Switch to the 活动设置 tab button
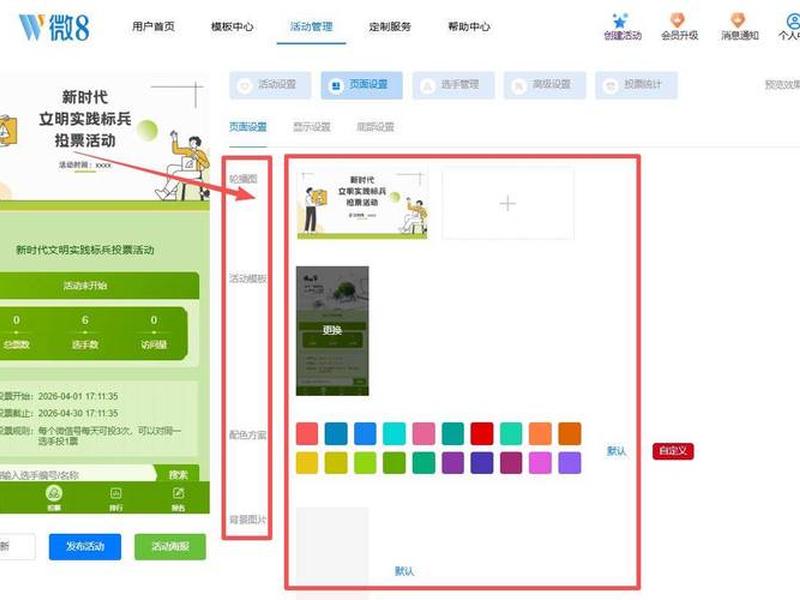Image resolution: width=800 pixels, height=600 pixels. coord(270,85)
